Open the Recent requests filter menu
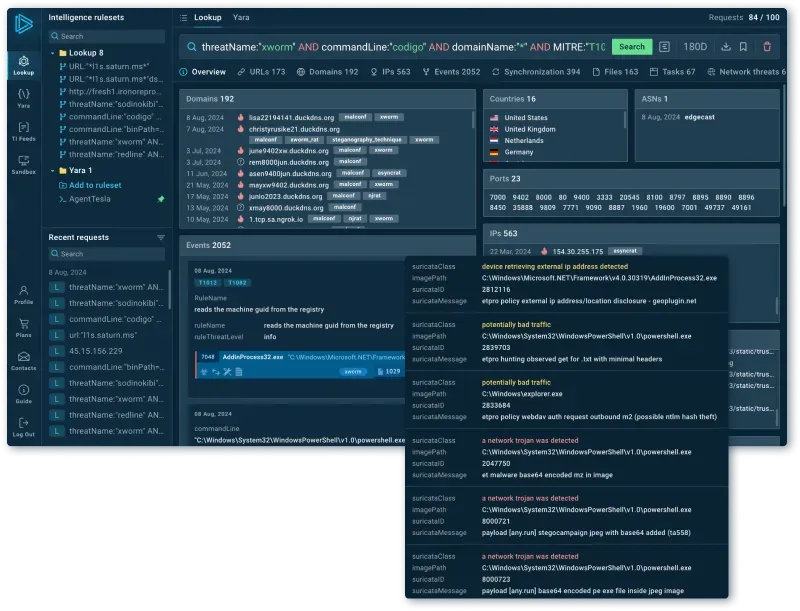Viewport: 800px width, 611px height. pos(161,238)
